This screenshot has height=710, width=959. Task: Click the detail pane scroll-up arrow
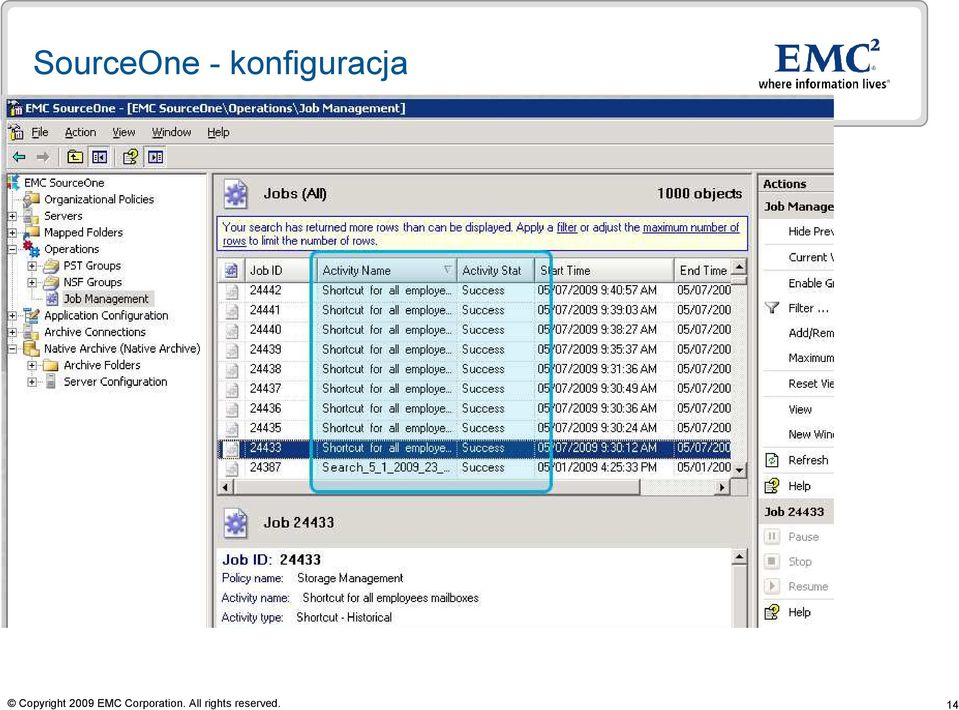pyautogui.click(x=739, y=557)
